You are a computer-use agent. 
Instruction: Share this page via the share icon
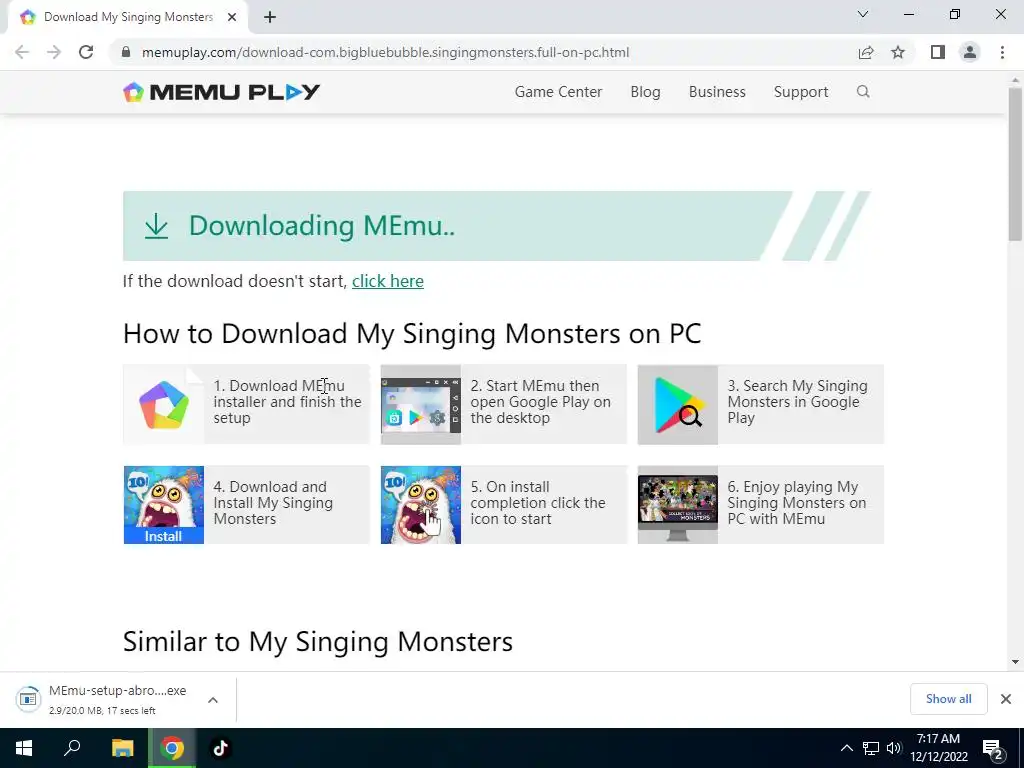pyautogui.click(x=866, y=52)
